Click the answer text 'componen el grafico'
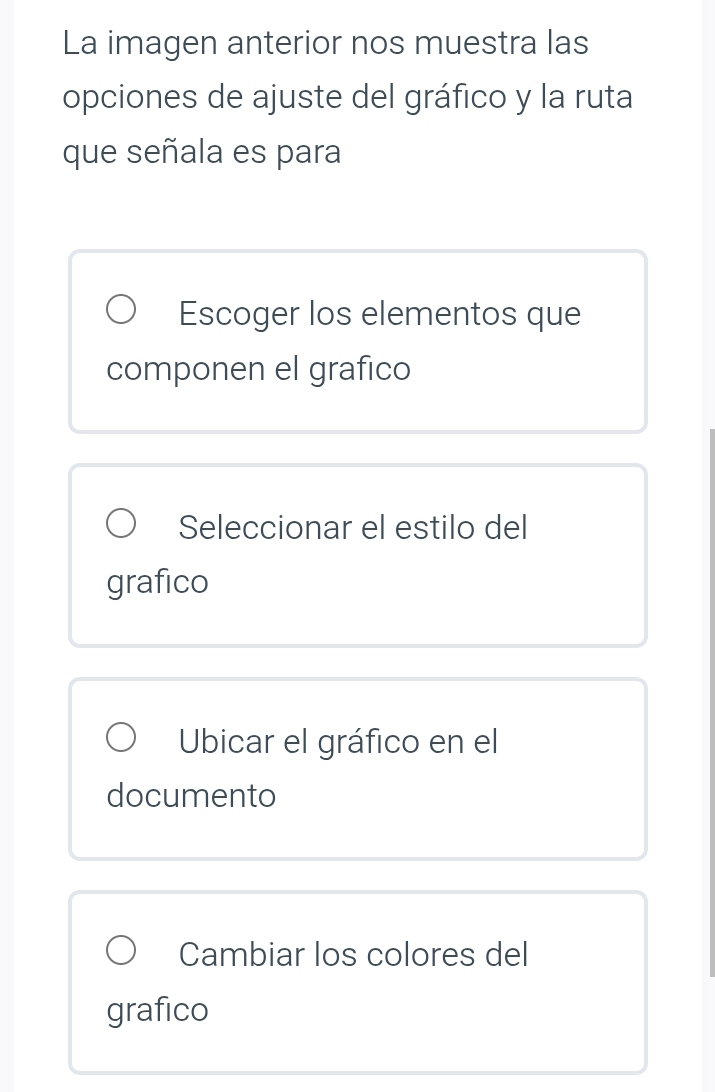 pos(258,369)
